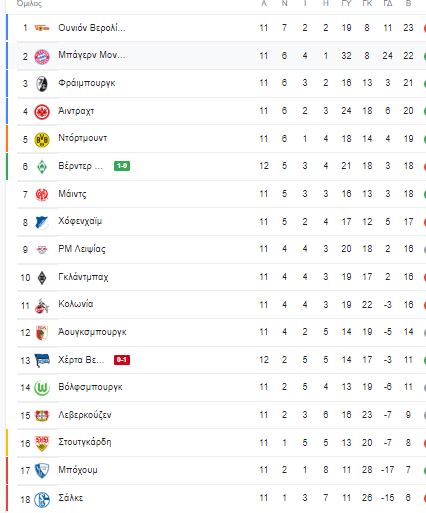Image resolution: width=426 pixels, height=513 pixels.
Task: Select the Άουγκσμπουργκ team name
Action: [92, 332]
